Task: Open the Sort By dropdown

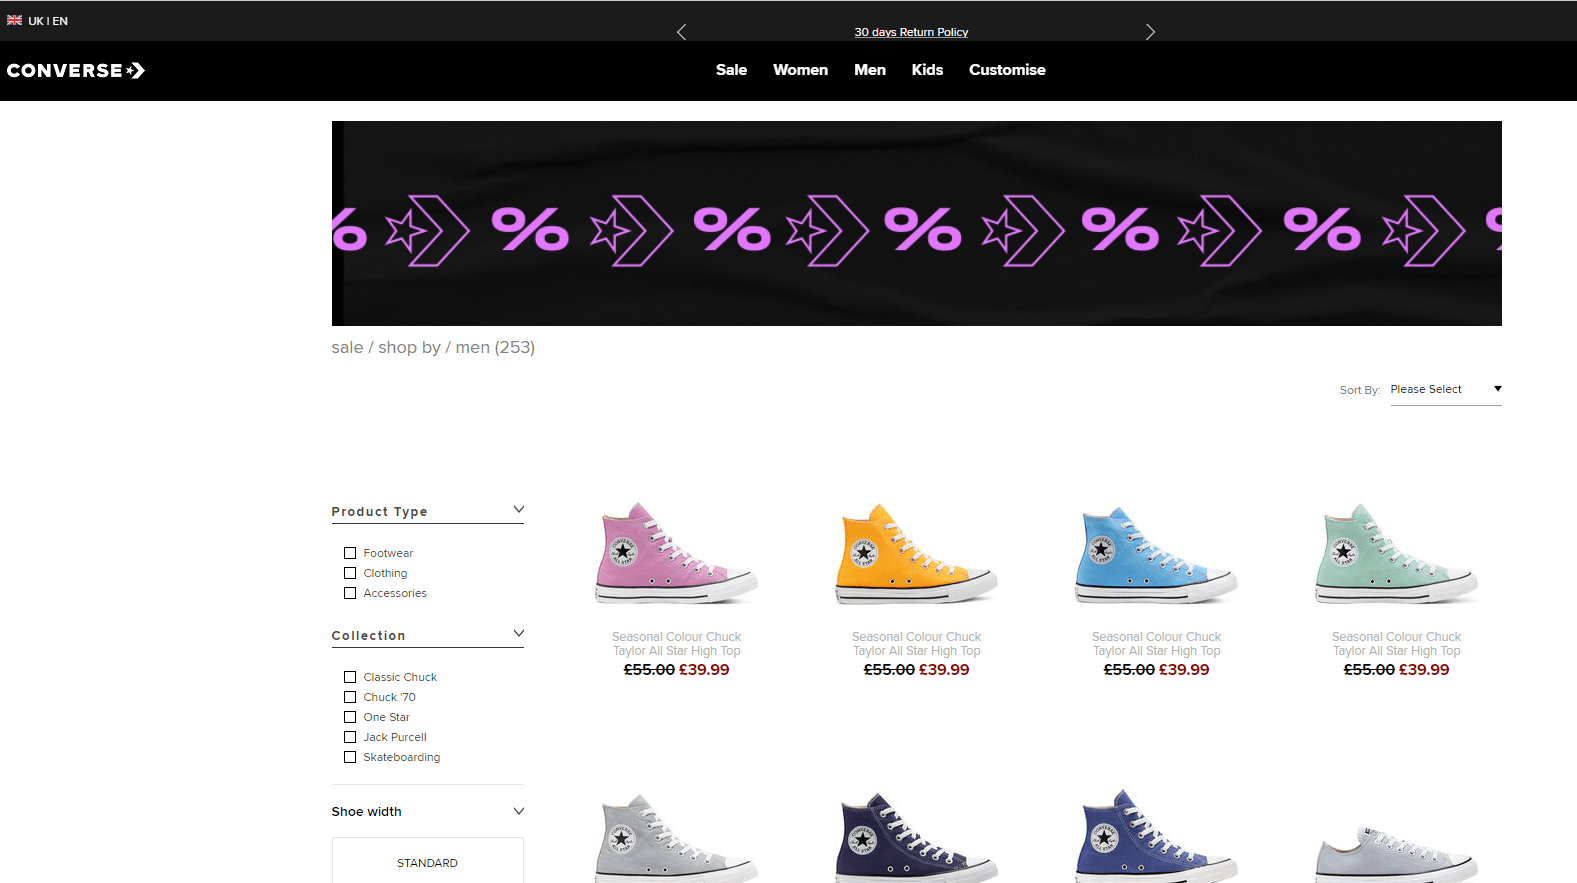Action: click(1446, 390)
